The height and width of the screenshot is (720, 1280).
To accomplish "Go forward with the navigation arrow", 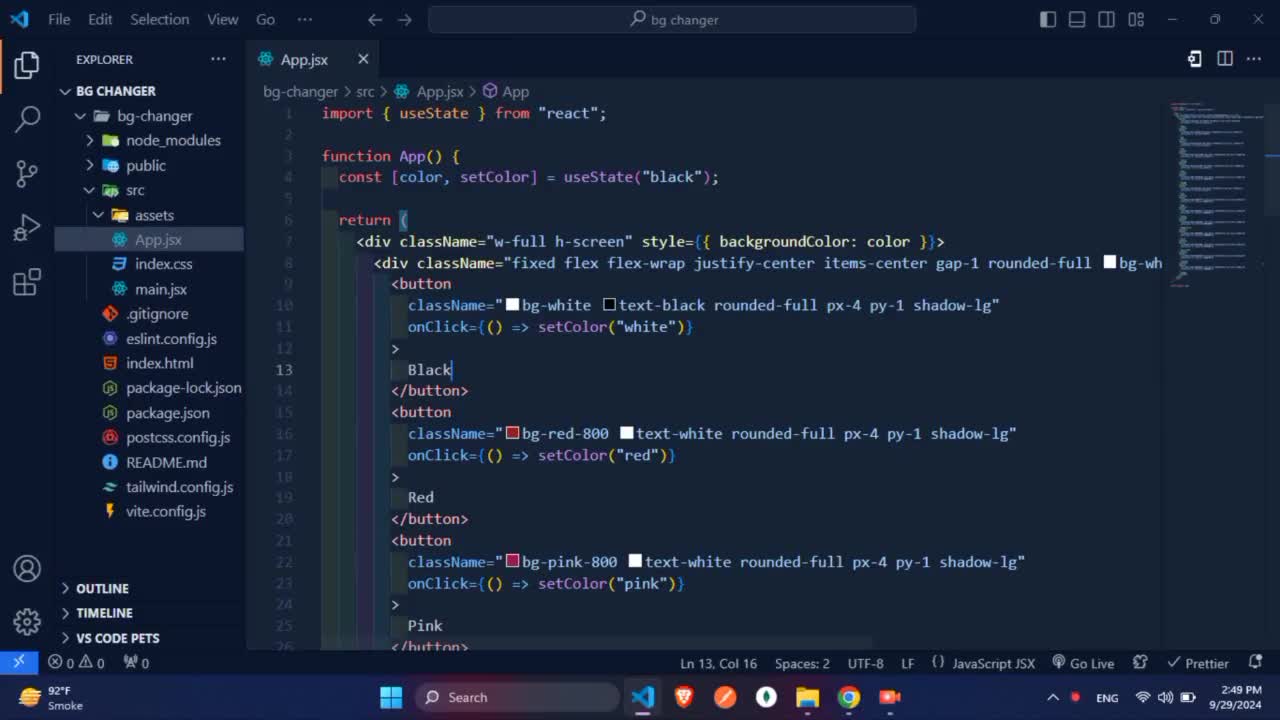I will [x=404, y=19].
